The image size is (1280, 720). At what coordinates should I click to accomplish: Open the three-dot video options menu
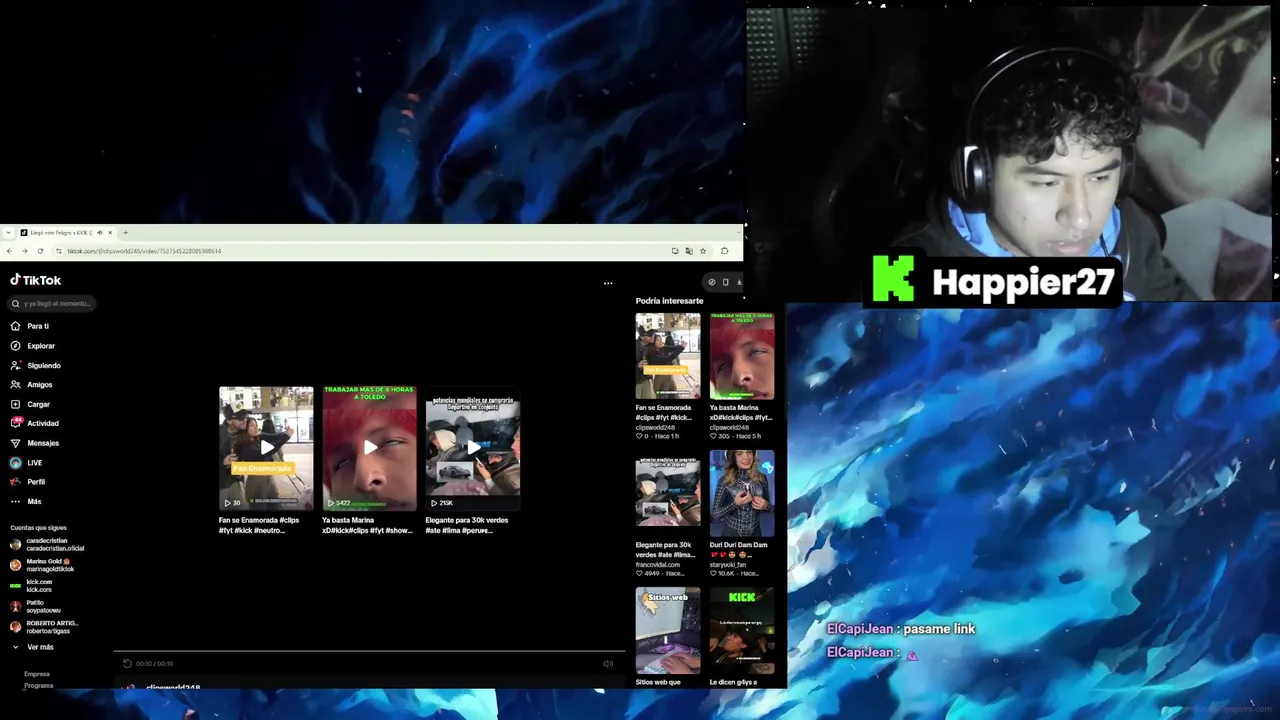coord(608,283)
